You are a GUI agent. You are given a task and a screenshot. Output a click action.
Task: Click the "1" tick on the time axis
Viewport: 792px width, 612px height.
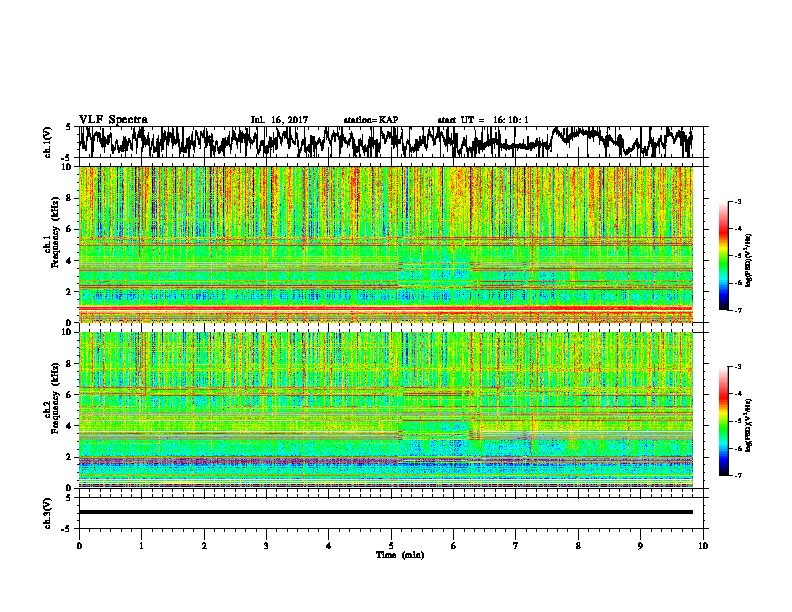click(141, 546)
